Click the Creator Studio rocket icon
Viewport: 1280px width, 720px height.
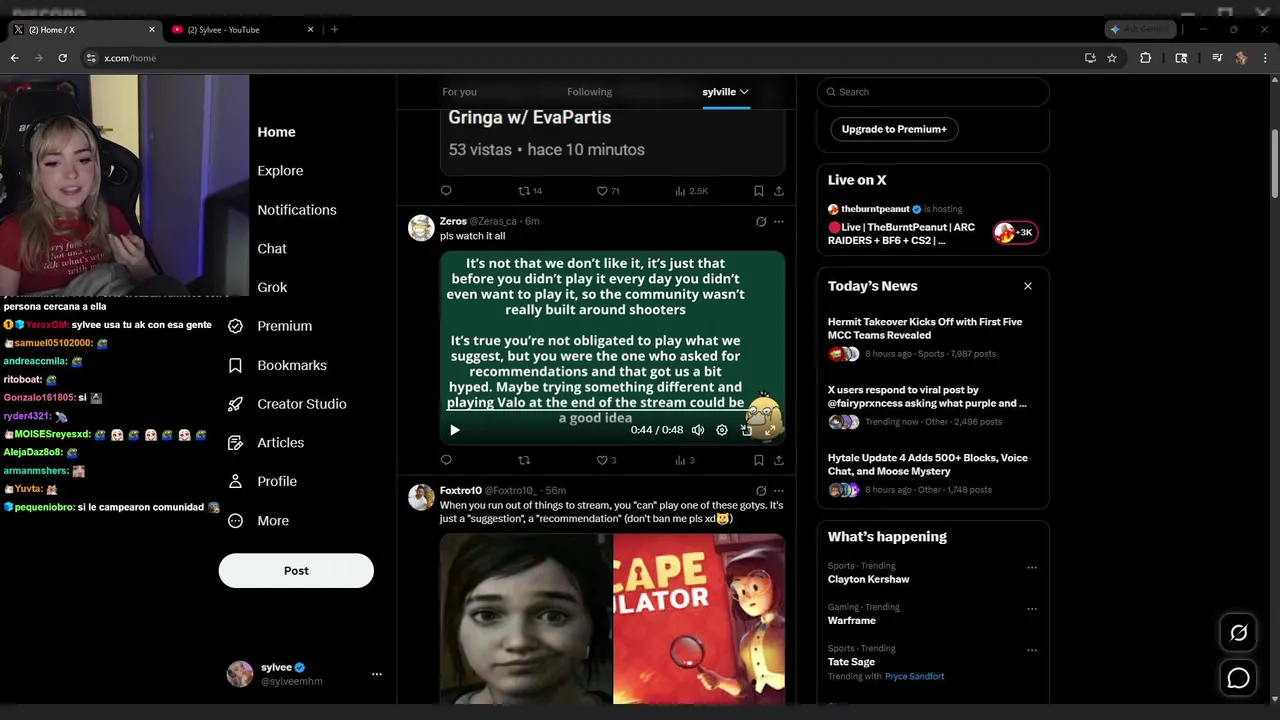pos(236,404)
